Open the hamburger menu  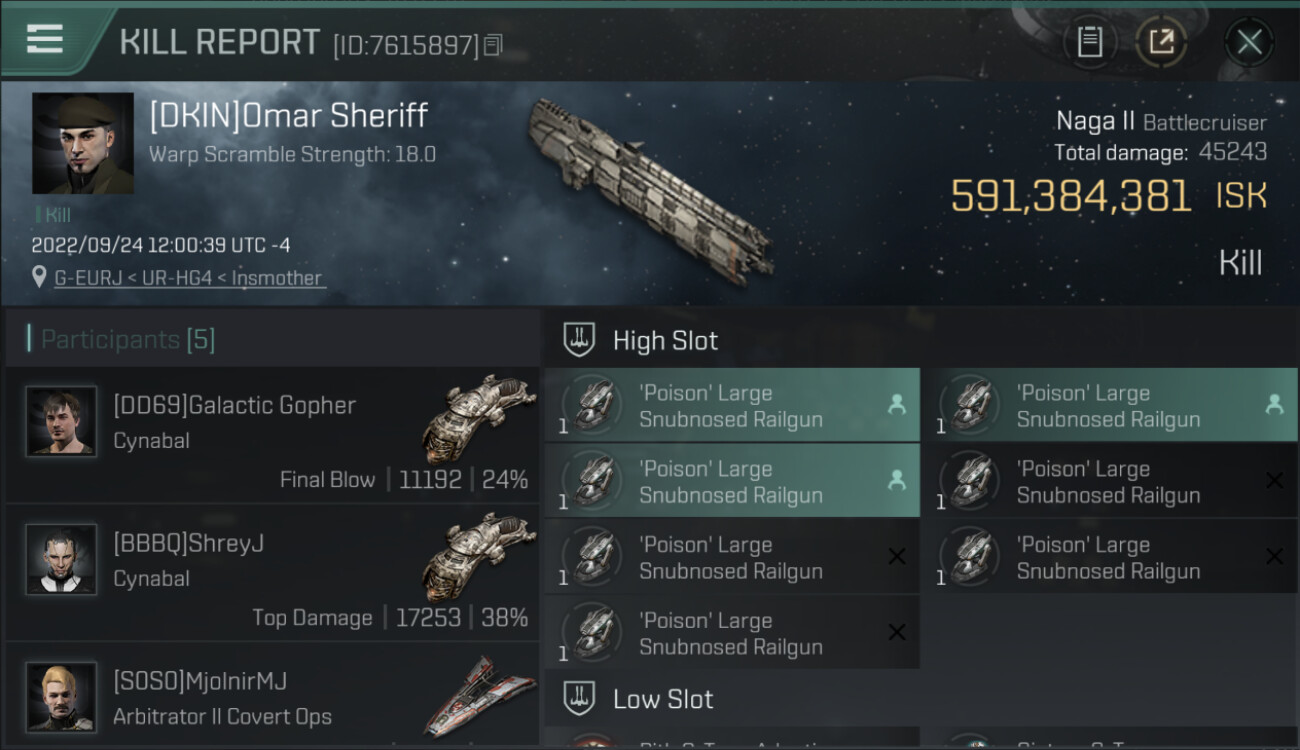tap(45, 39)
